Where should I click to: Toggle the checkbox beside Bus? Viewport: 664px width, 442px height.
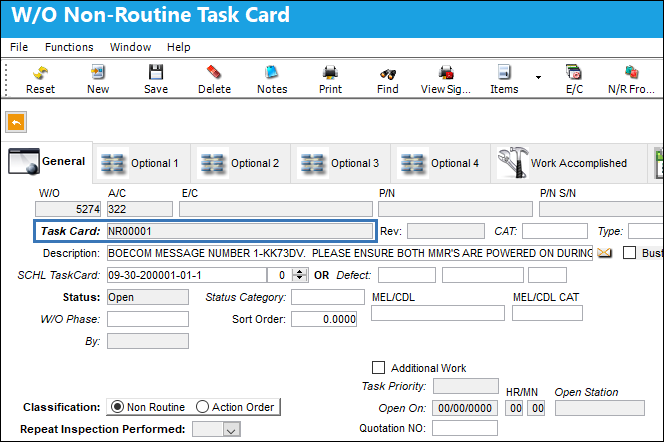coord(629,253)
